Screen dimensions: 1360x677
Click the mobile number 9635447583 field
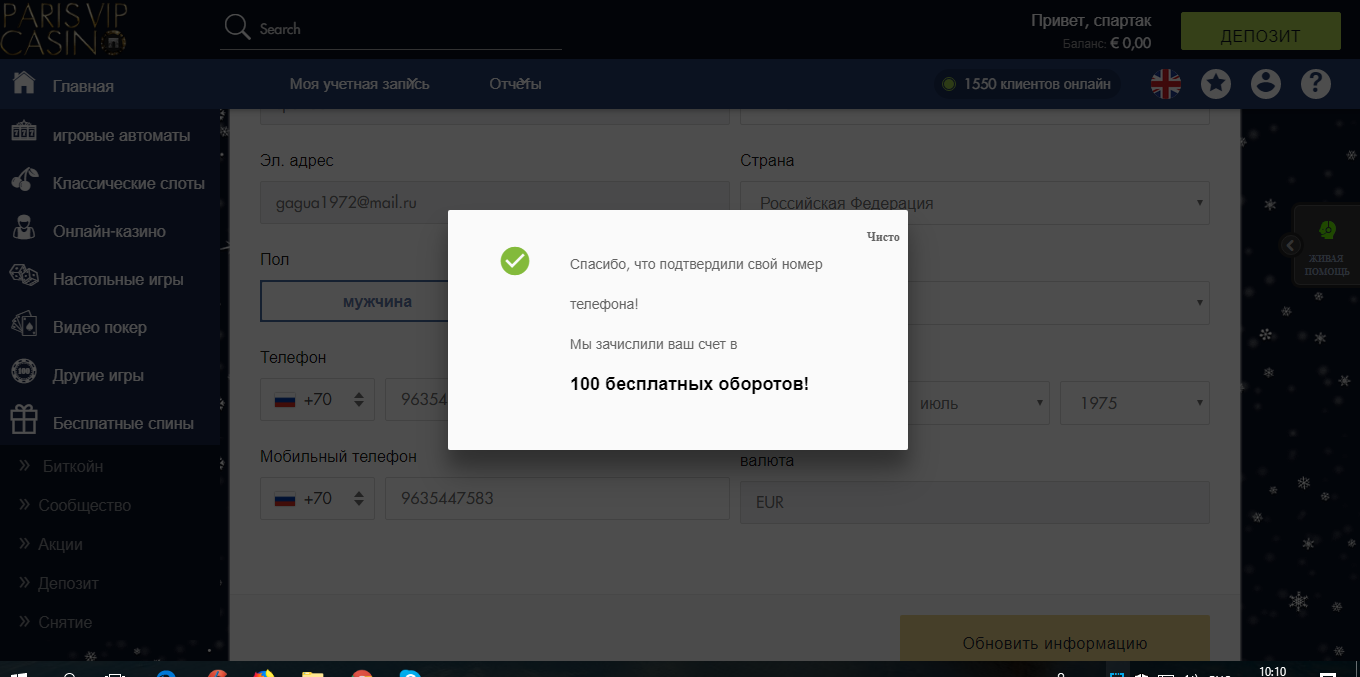[x=557, y=498]
